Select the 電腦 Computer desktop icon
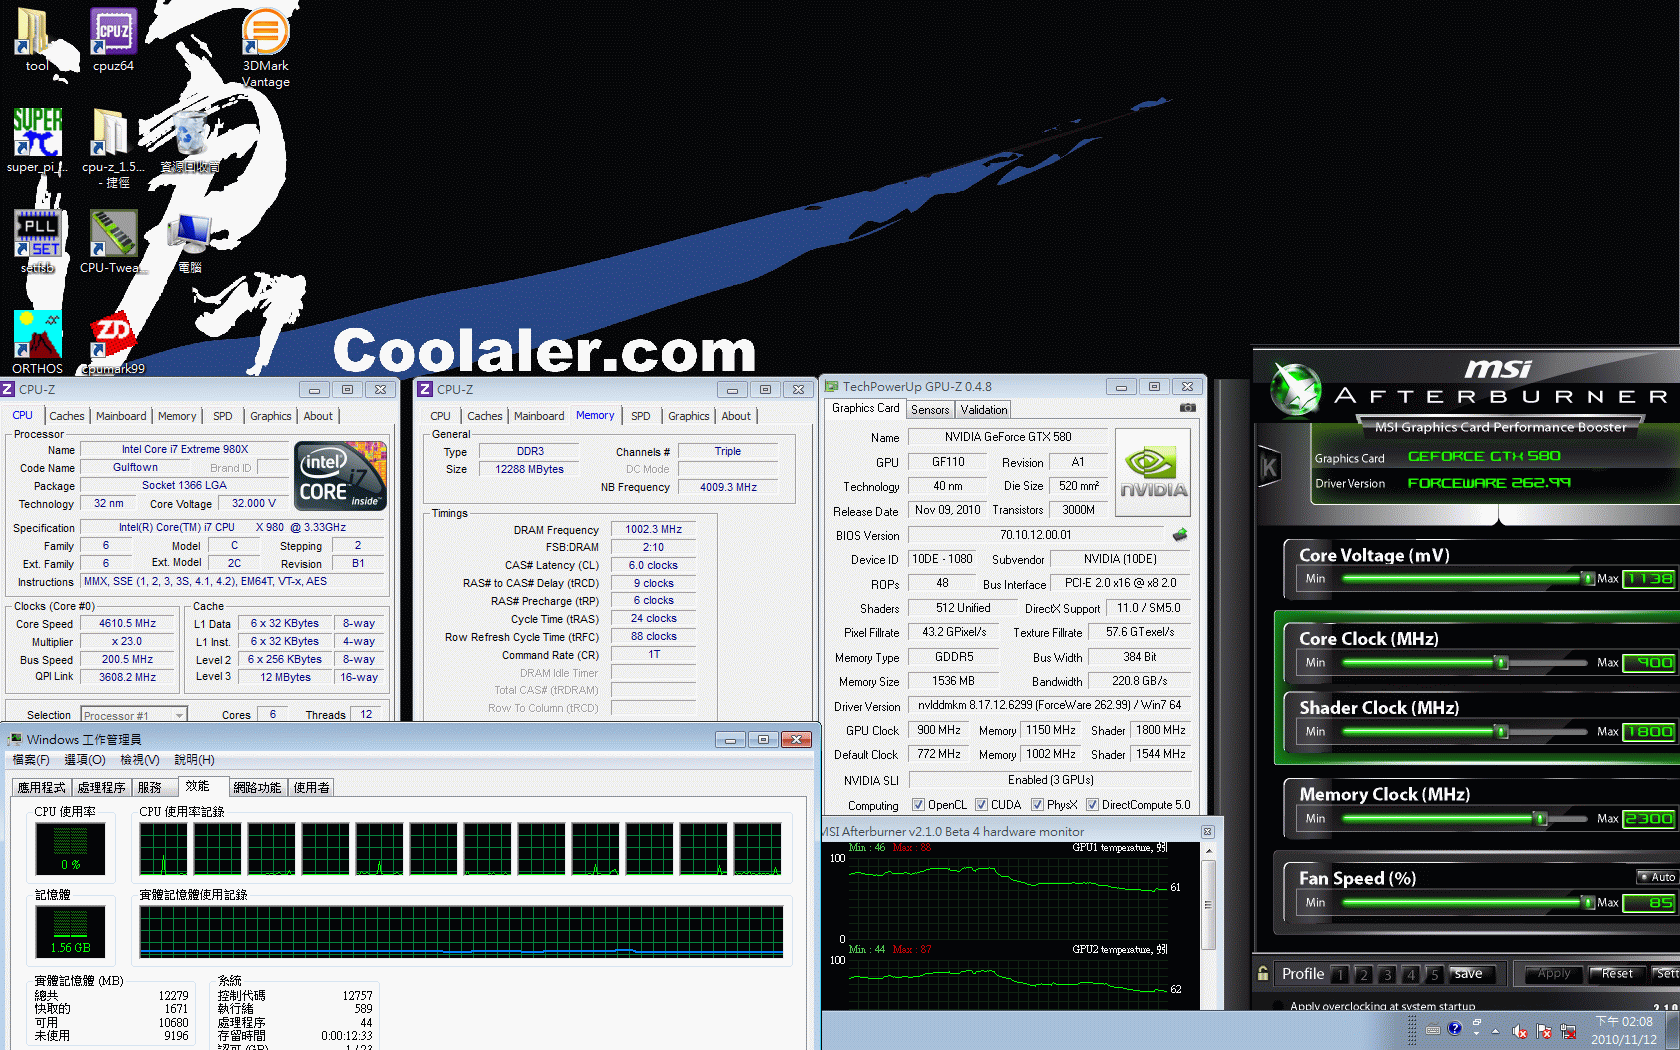The height and width of the screenshot is (1050, 1680). 190,241
